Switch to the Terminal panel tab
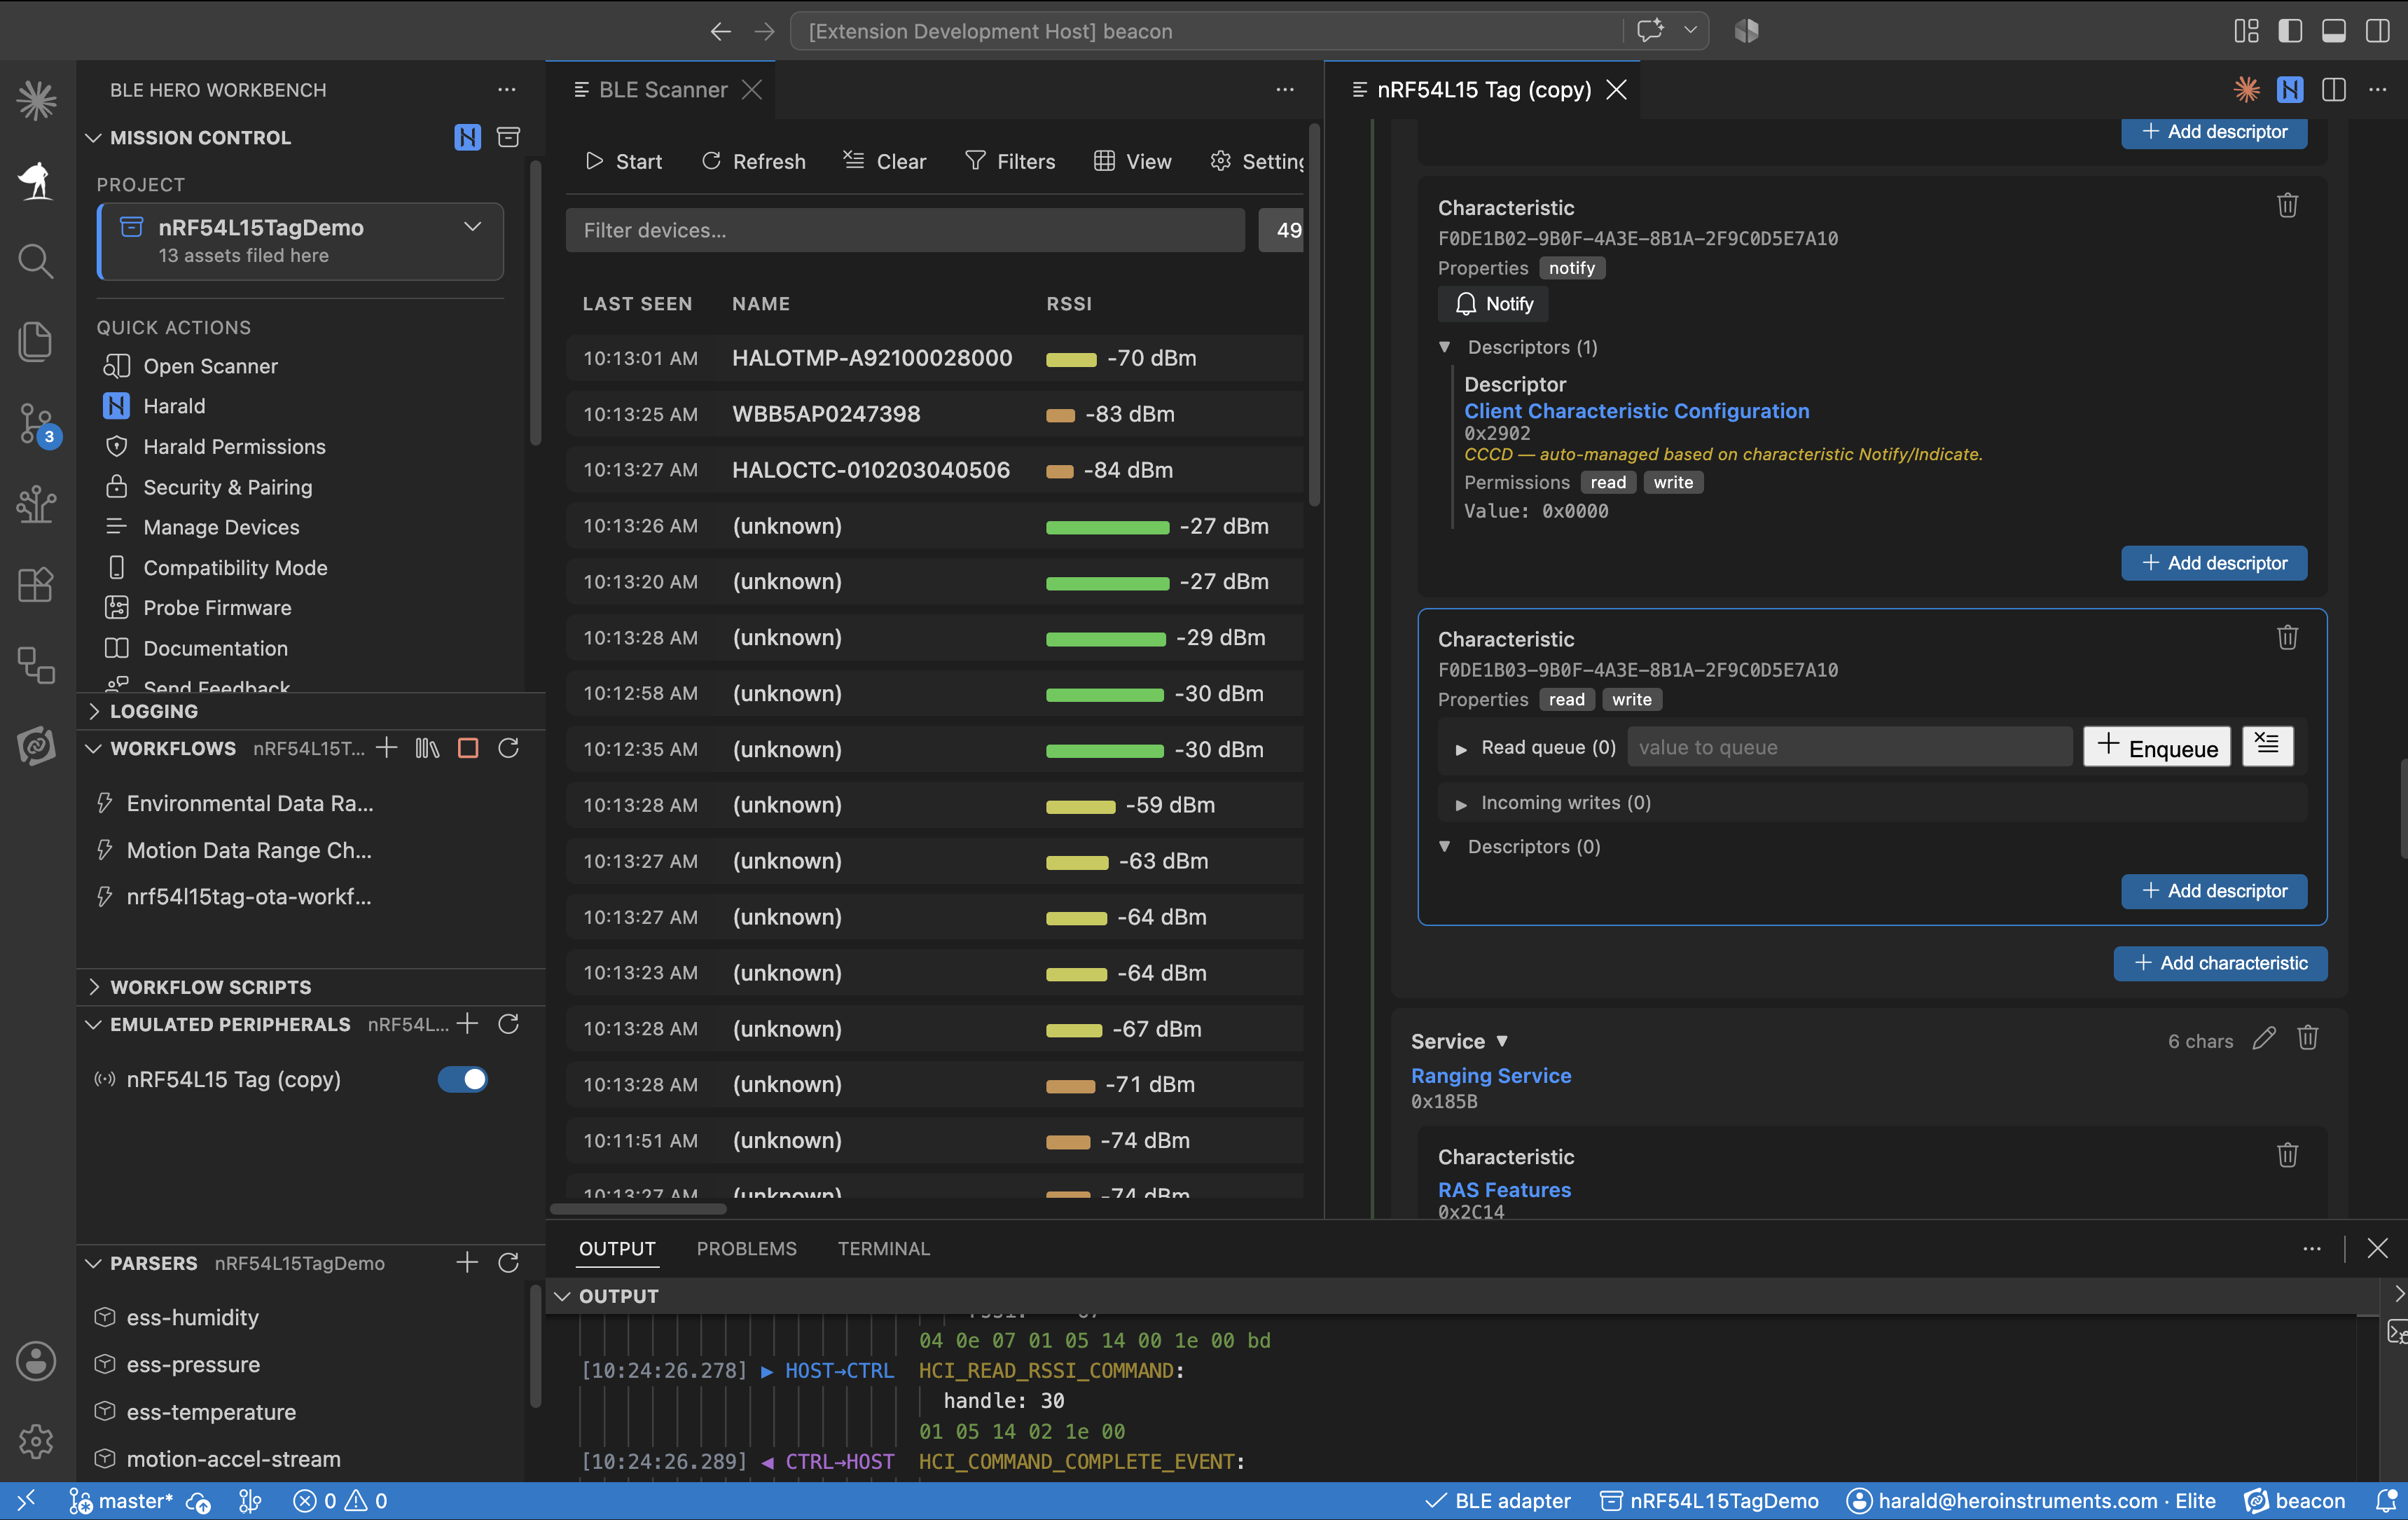Viewport: 2408px width, 1520px height. coord(883,1249)
